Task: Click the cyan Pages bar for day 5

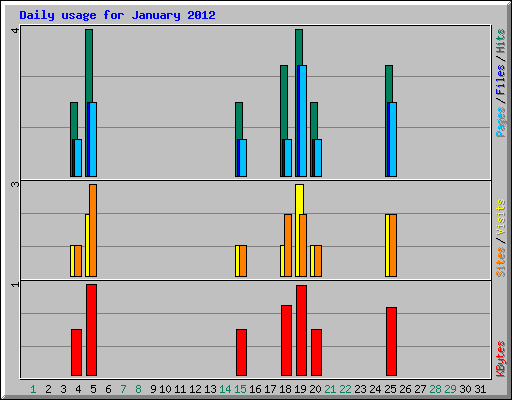Action: (93, 139)
